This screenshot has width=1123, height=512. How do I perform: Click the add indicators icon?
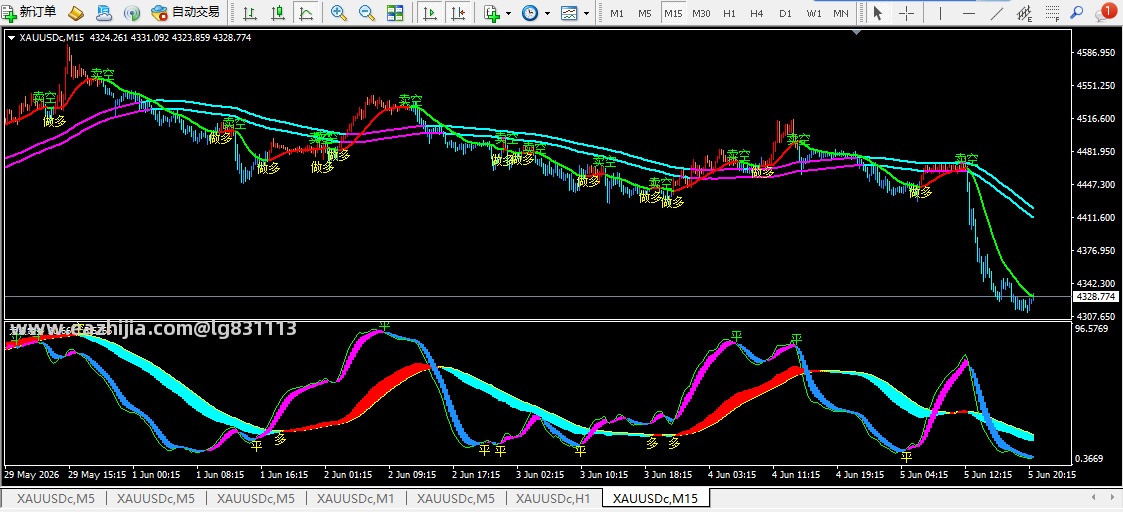pyautogui.click(x=491, y=12)
